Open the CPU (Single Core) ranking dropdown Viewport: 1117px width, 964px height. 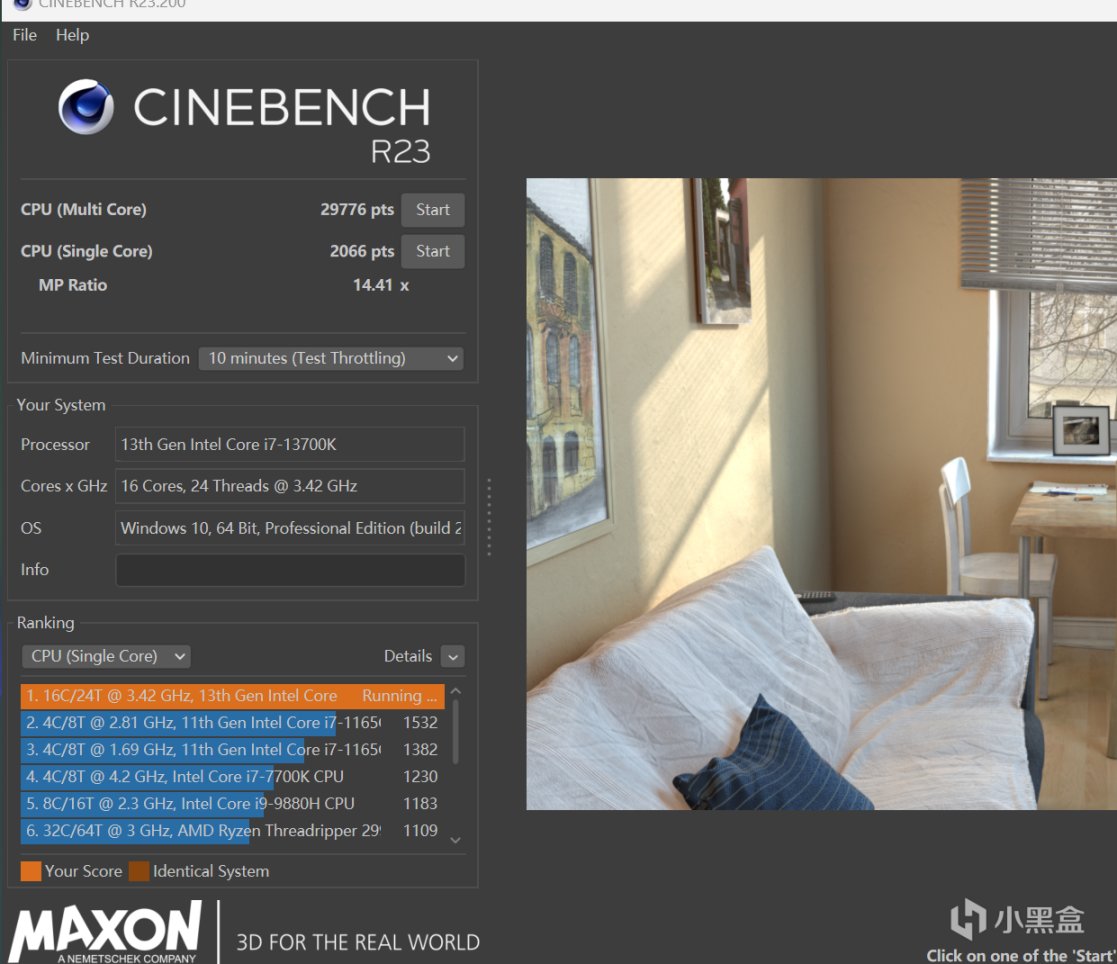[x=106, y=656]
